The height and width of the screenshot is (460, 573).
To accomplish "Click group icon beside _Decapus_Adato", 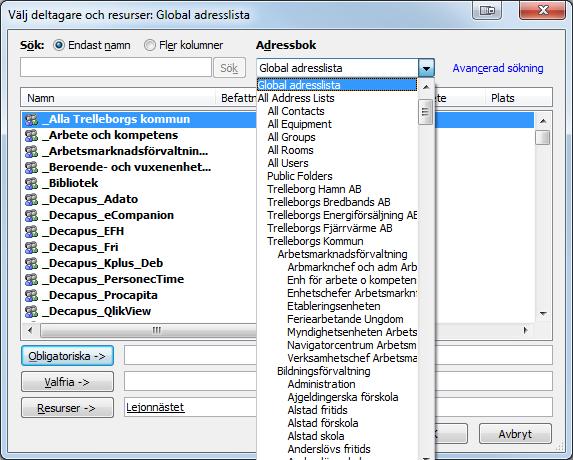I will (x=31, y=199).
